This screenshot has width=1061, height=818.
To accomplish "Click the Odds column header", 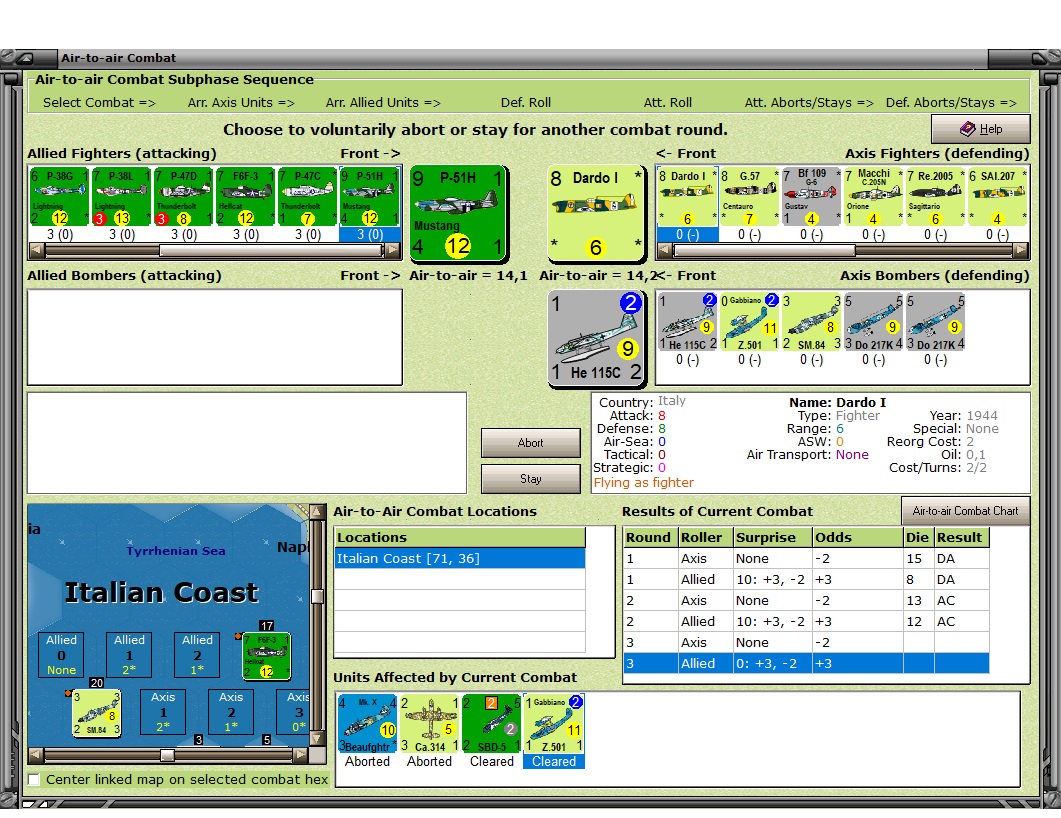I will pos(857,537).
